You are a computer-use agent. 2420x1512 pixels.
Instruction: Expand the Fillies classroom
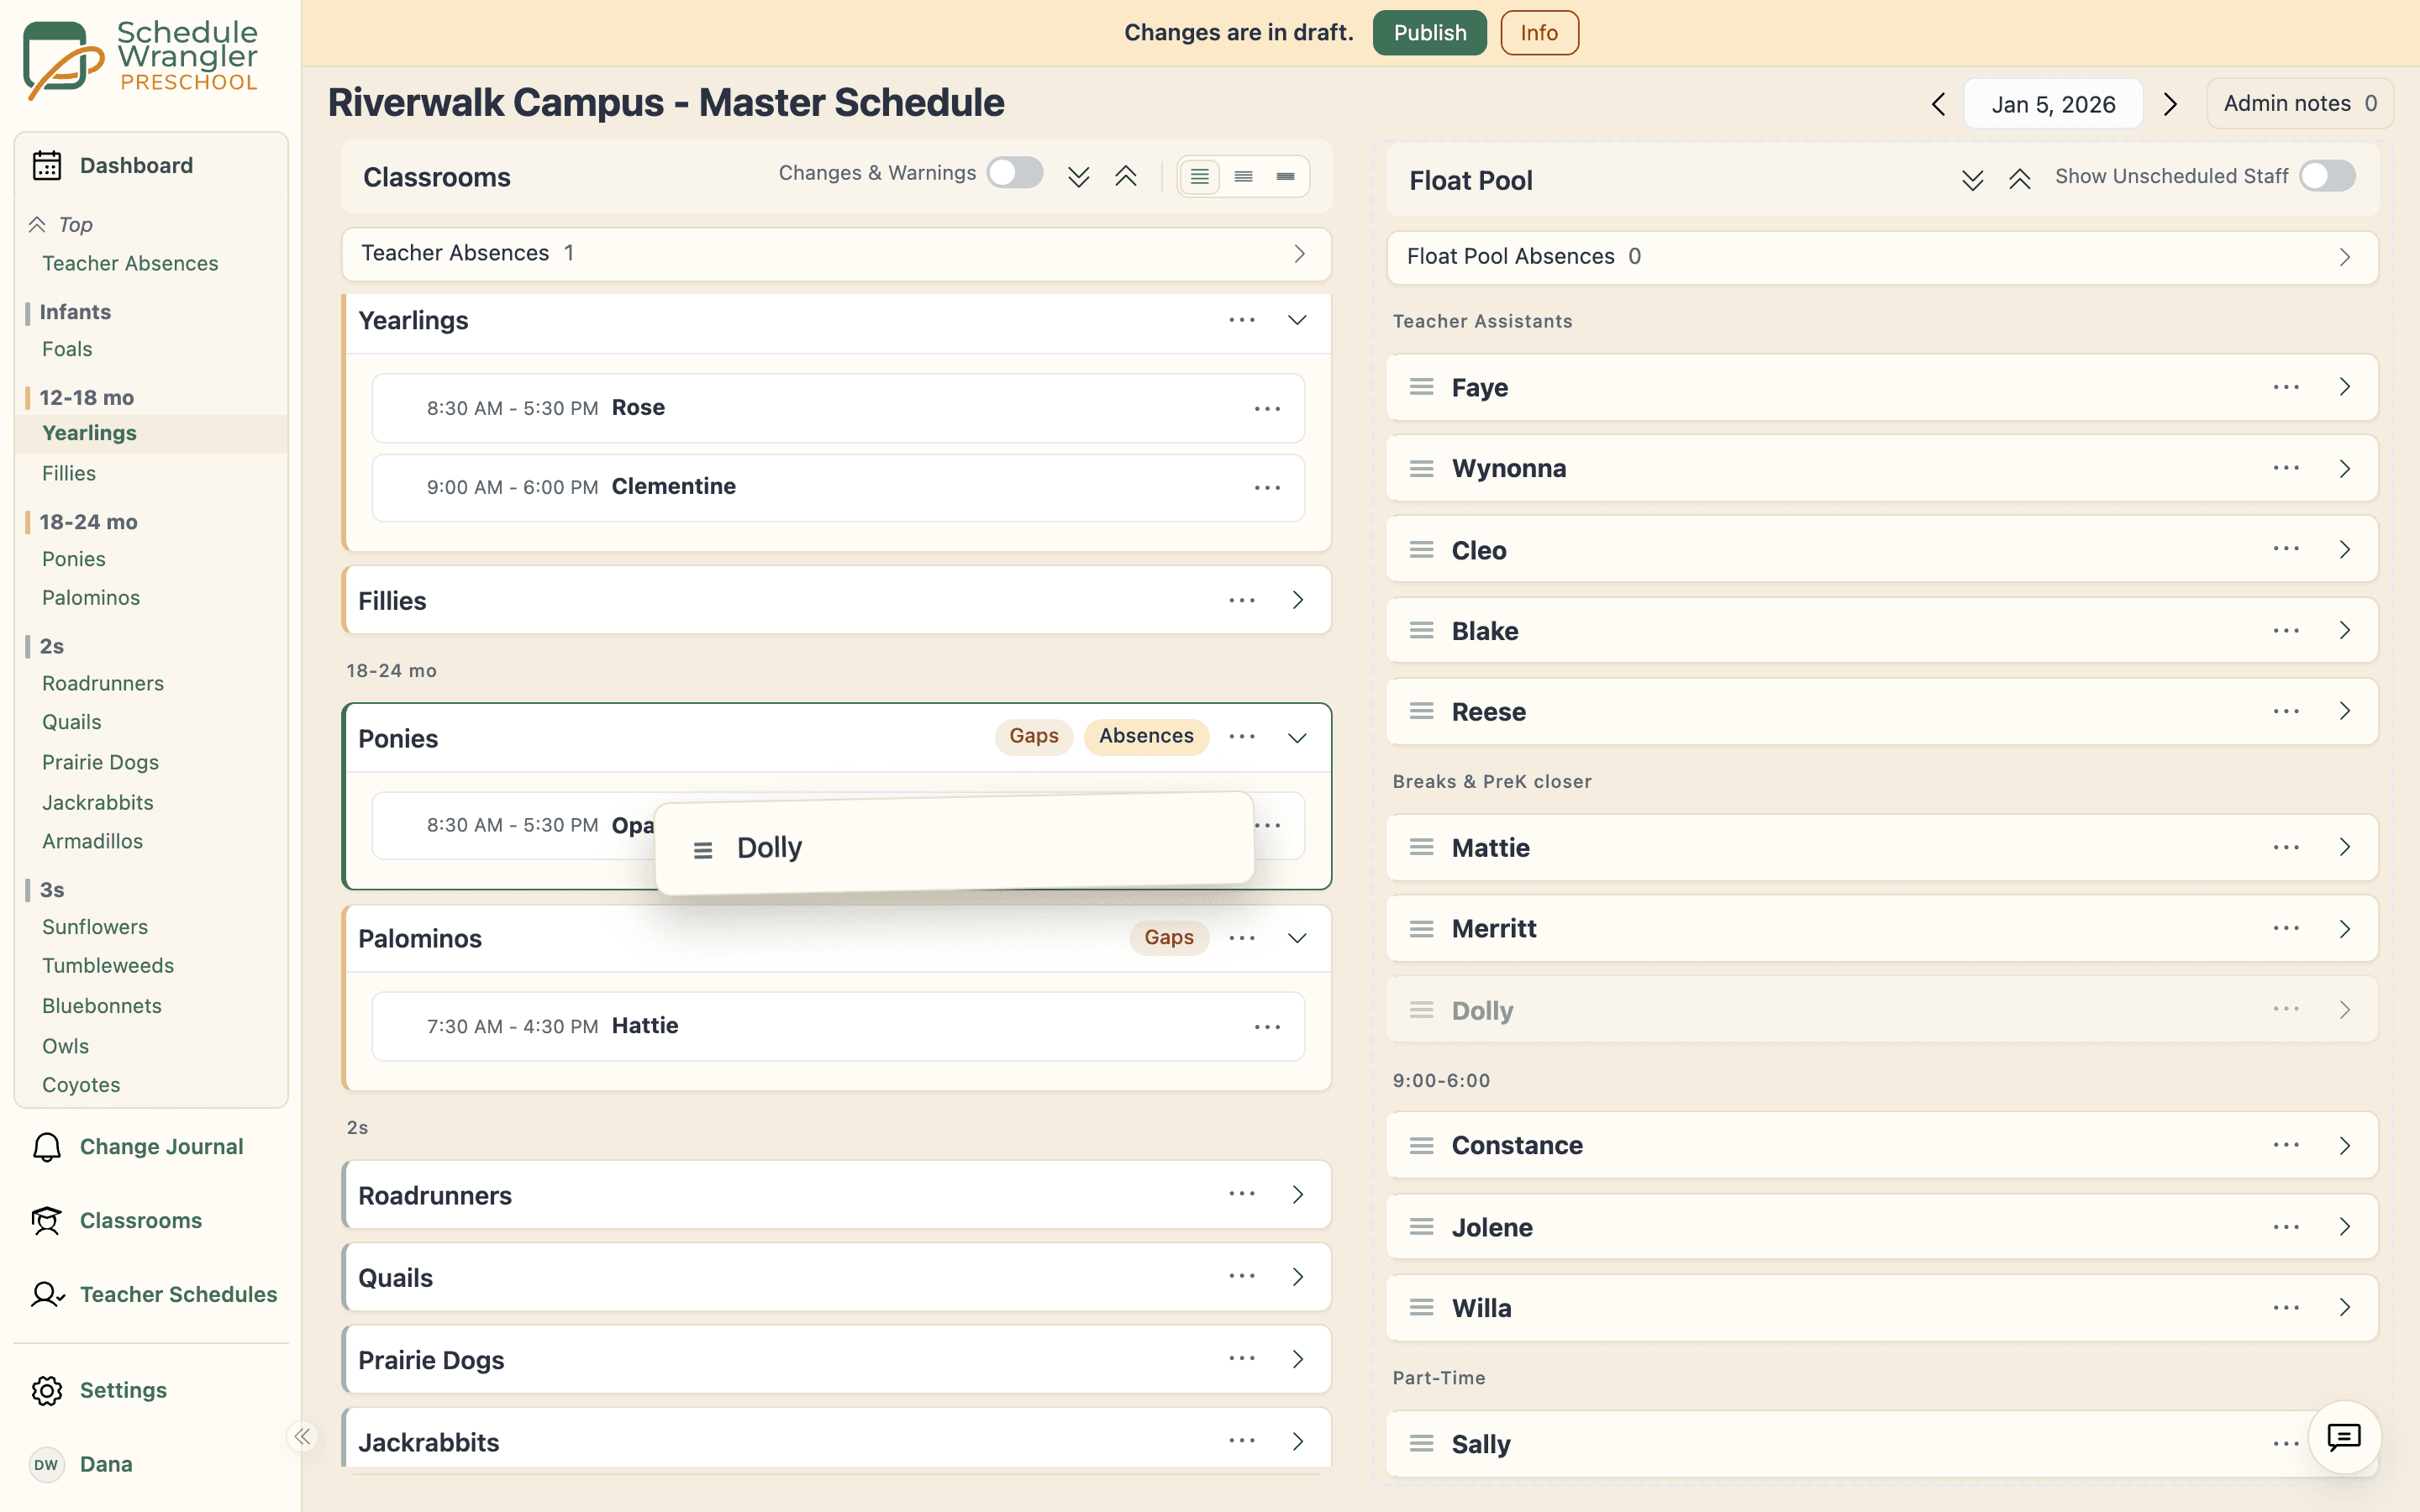(x=1297, y=600)
